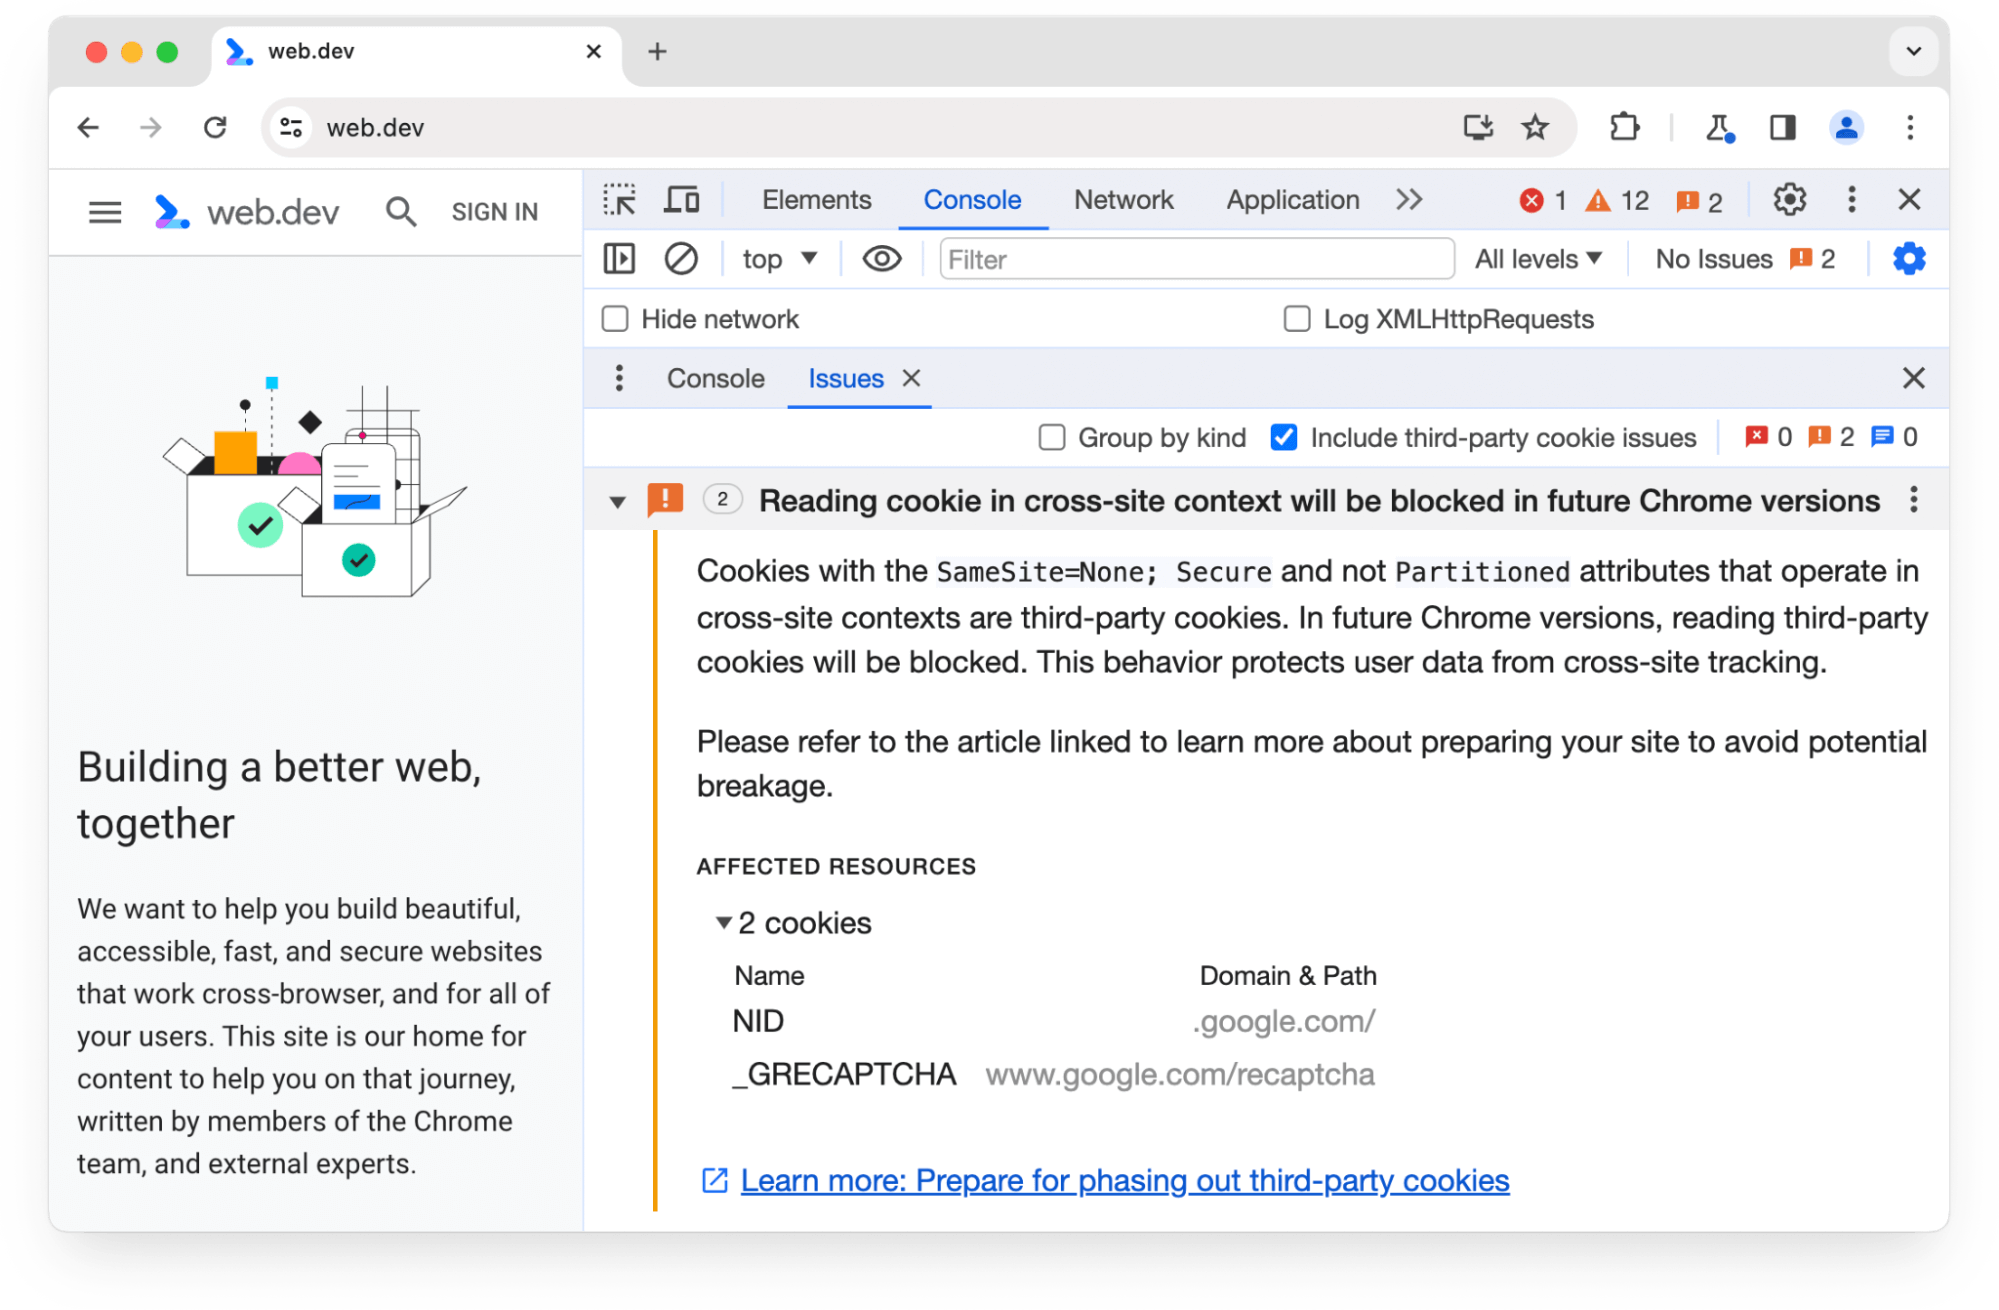The image size is (1999, 1310).
Task: Click the DevTools settings gear icon
Action: click(1787, 199)
